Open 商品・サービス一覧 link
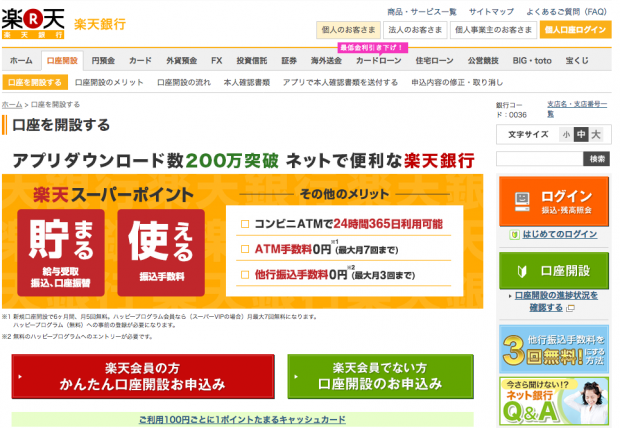 tap(422, 12)
